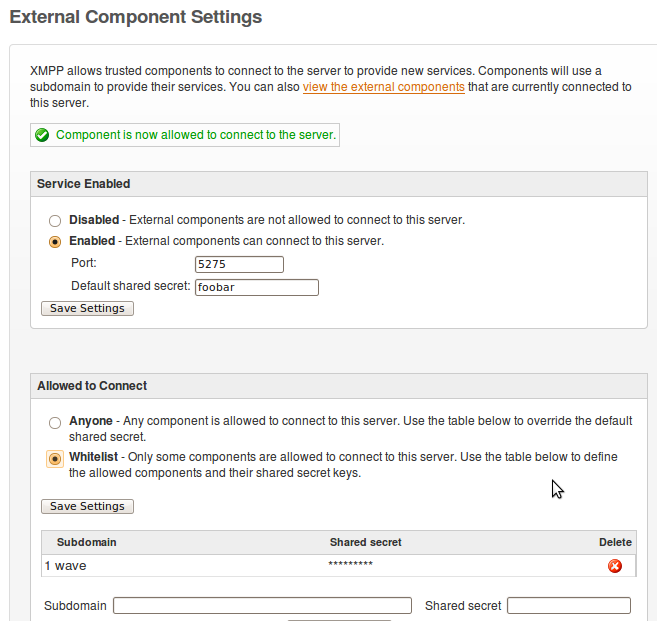Image resolution: width=657 pixels, height=621 pixels.
Task: Click the new Subdomain input box
Action: click(262, 606)
